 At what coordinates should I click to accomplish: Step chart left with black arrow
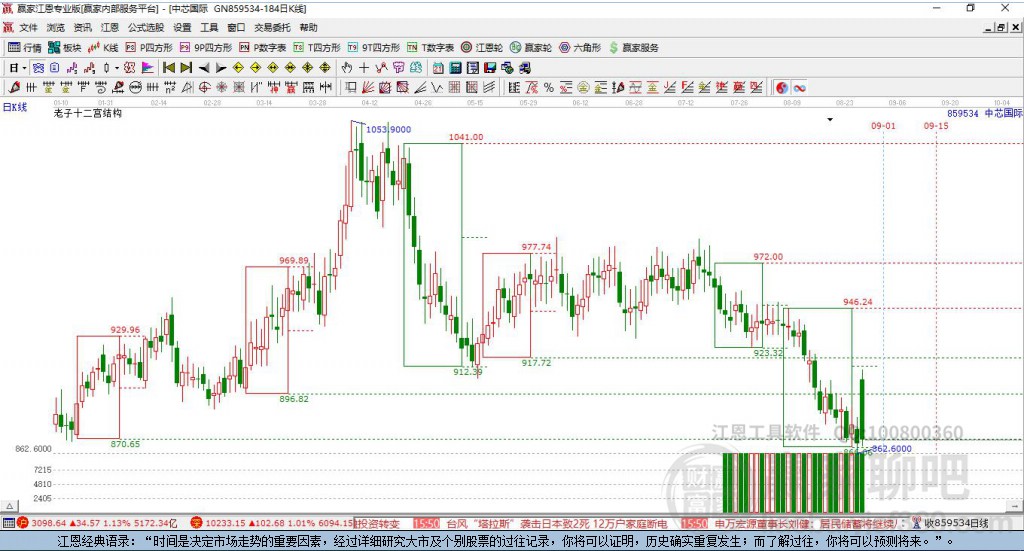click(204, 68)
